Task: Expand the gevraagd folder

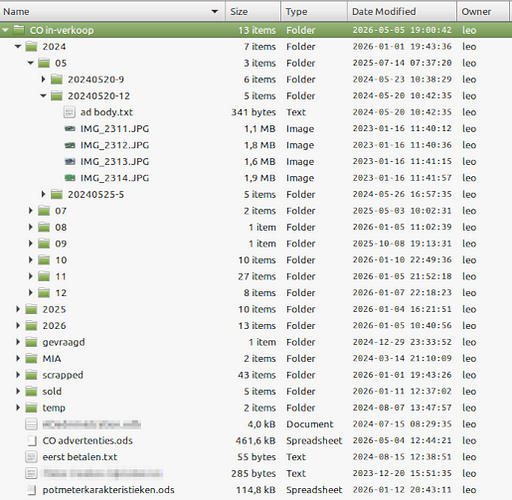Action: click(18, 342)
